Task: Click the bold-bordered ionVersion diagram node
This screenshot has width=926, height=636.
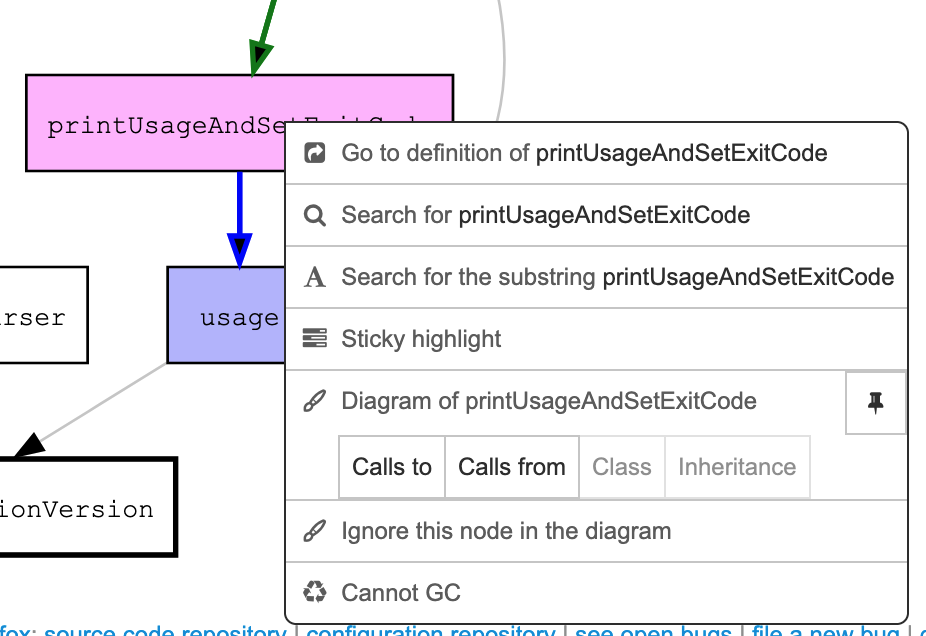Action: point(85,508)
